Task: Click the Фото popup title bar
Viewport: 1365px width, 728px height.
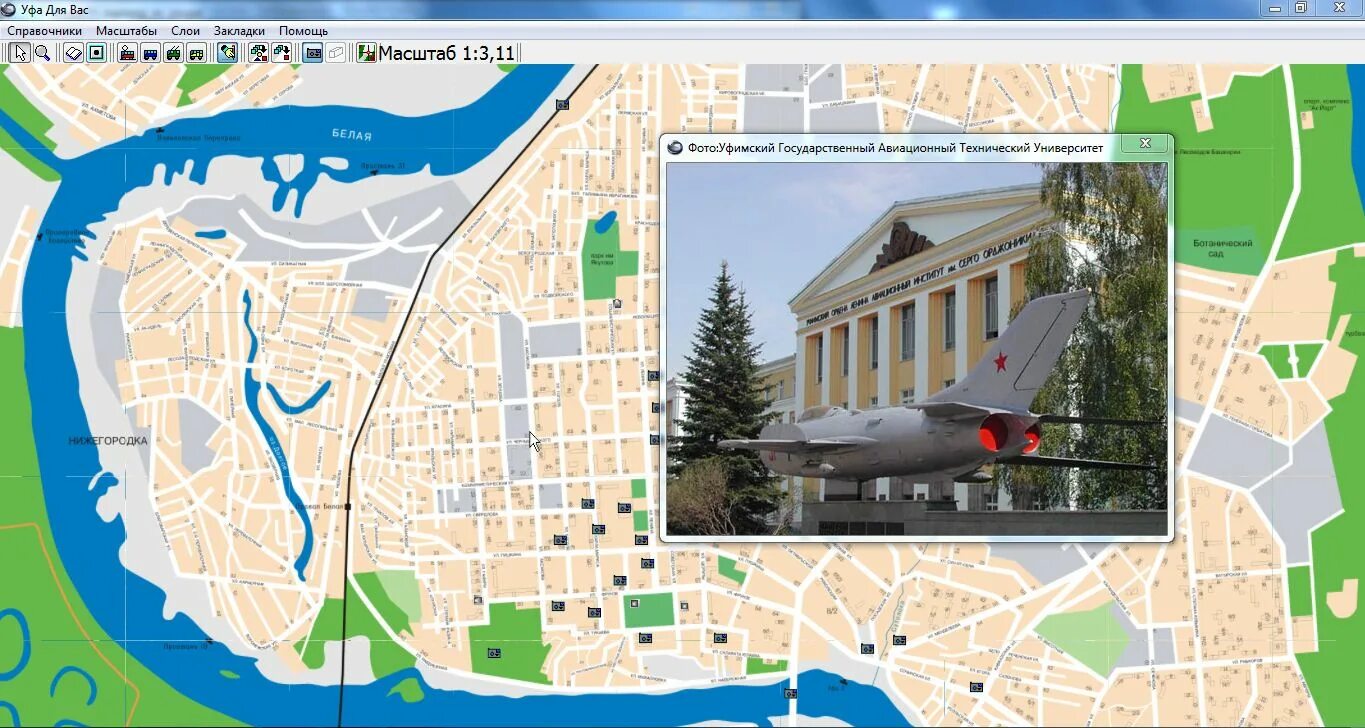Action: click(917, 147)
